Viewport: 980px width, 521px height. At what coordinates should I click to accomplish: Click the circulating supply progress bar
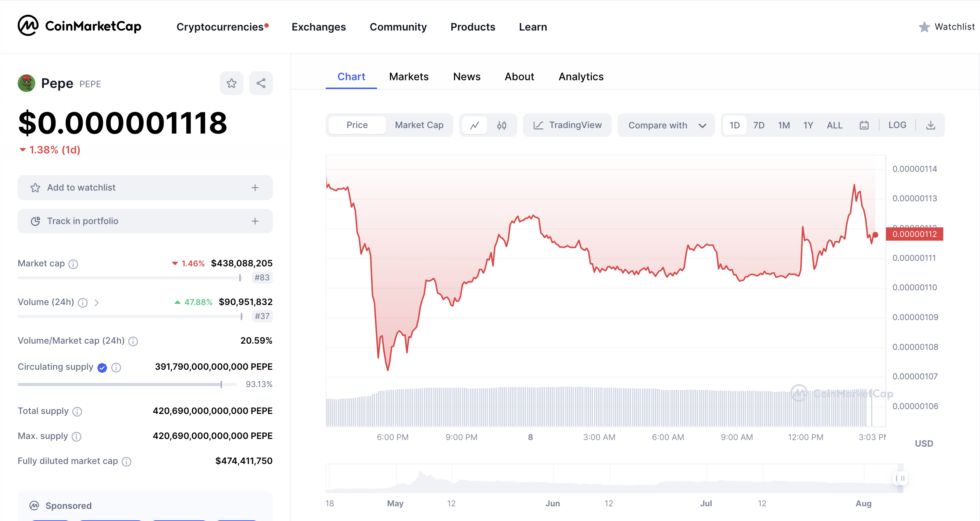[128, 384]
